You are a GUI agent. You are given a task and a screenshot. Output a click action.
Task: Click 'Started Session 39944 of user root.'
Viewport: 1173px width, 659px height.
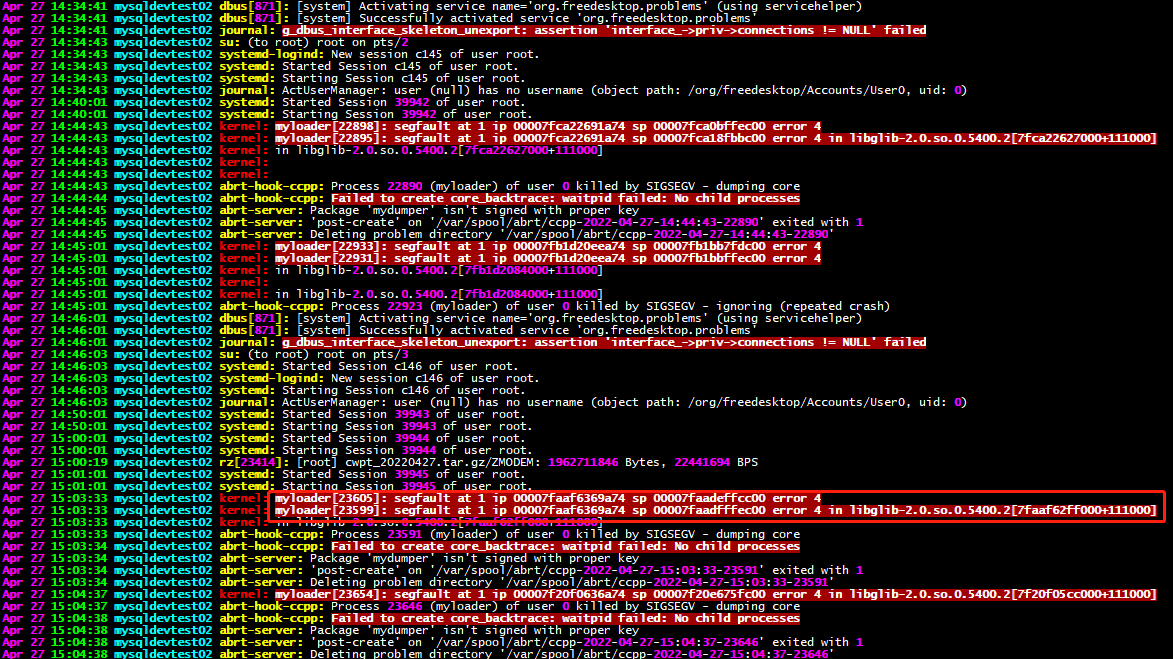pos(403,438)
